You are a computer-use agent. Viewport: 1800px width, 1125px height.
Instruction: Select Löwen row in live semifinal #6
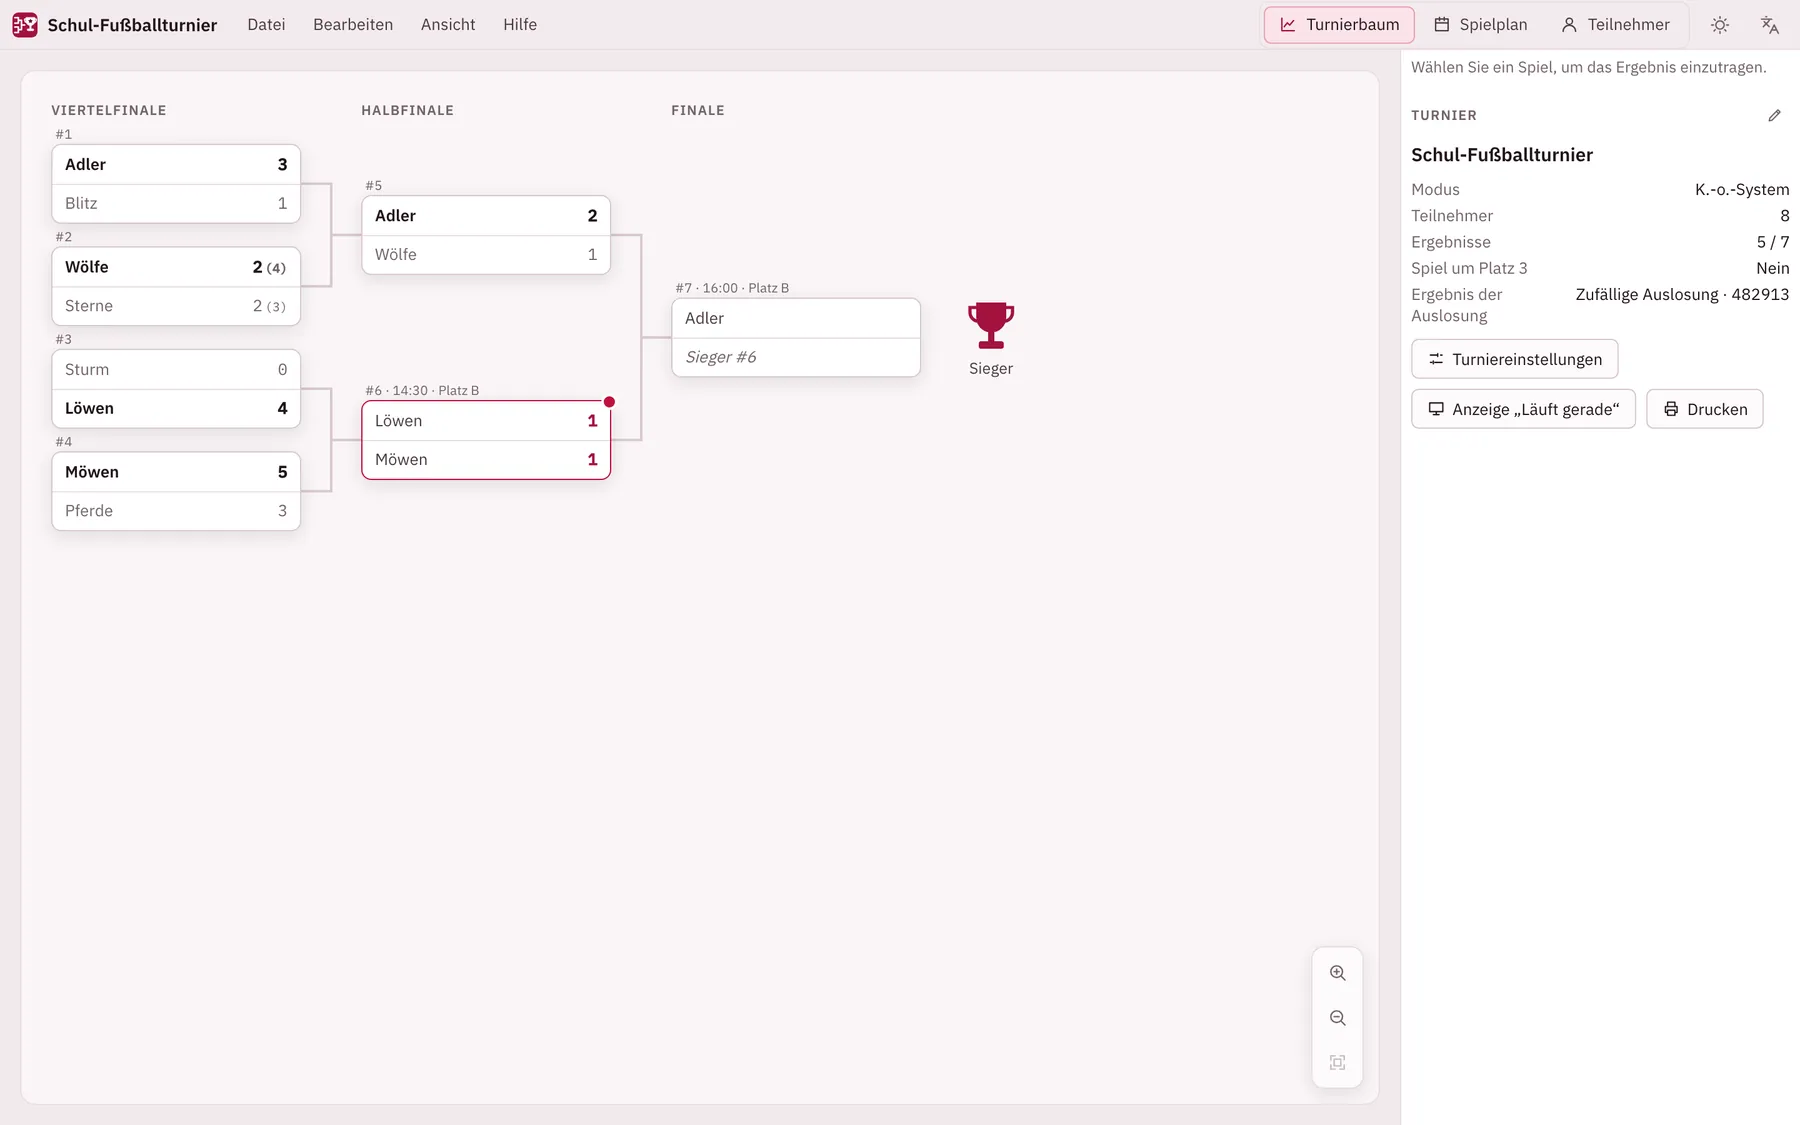point(486,421)
